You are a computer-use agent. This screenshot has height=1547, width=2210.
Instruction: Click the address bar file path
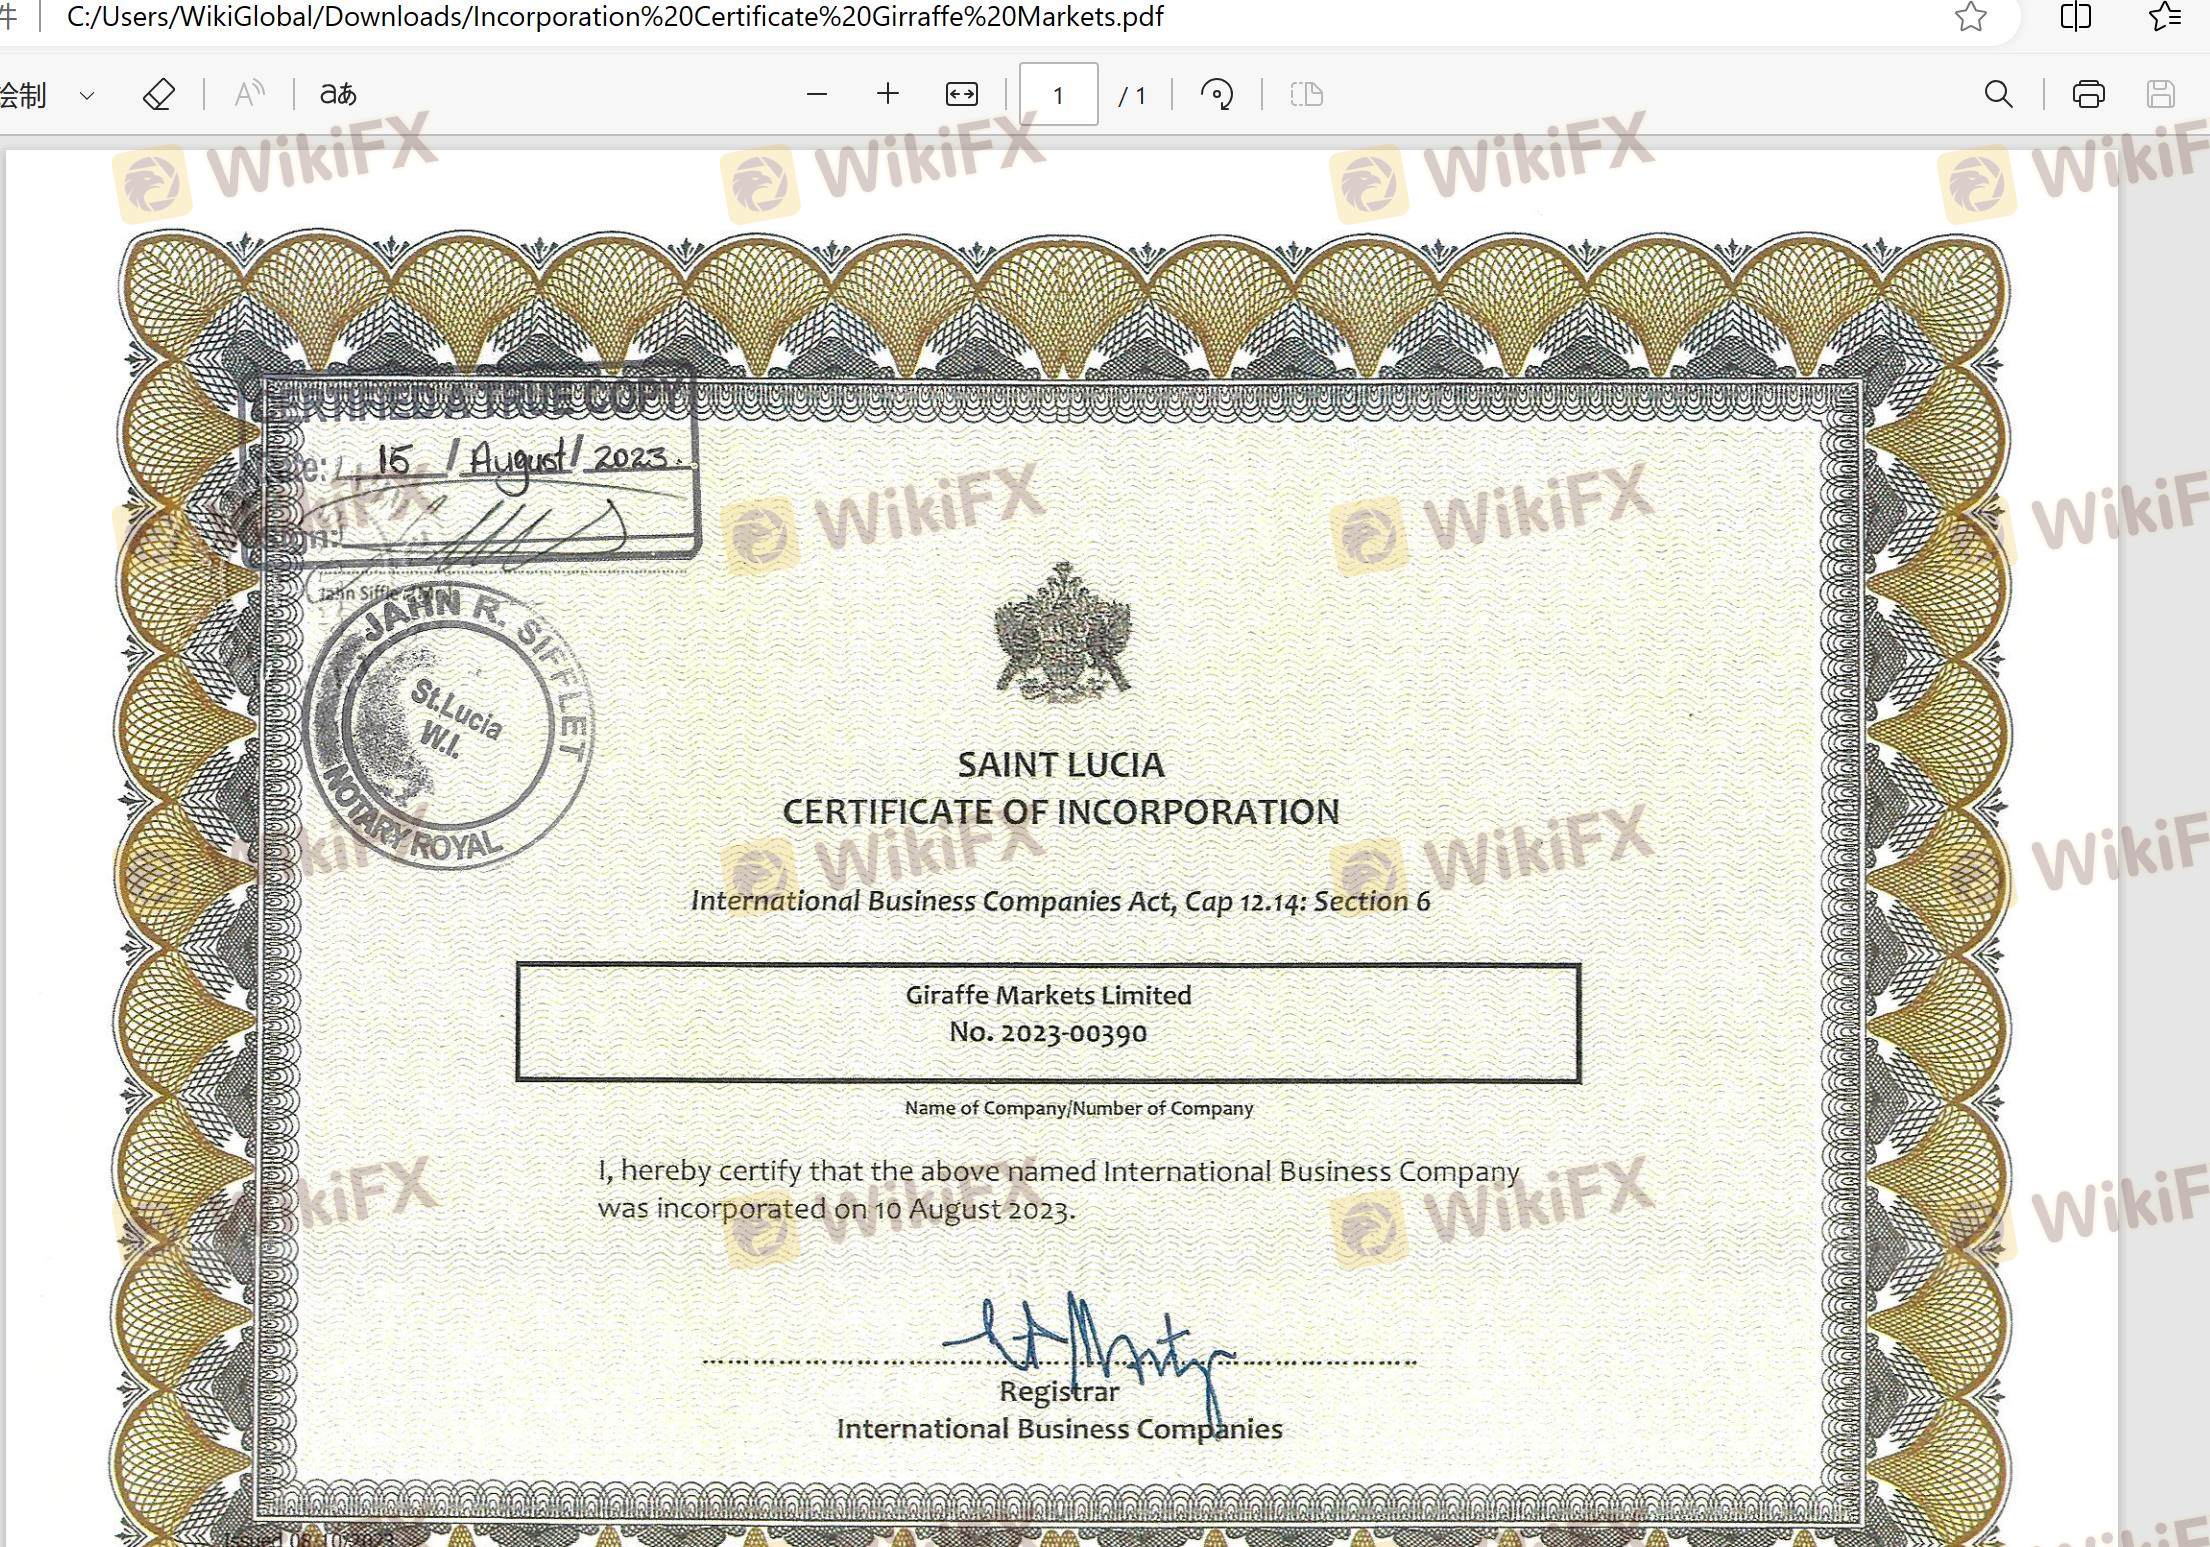[x=615, y=17]
